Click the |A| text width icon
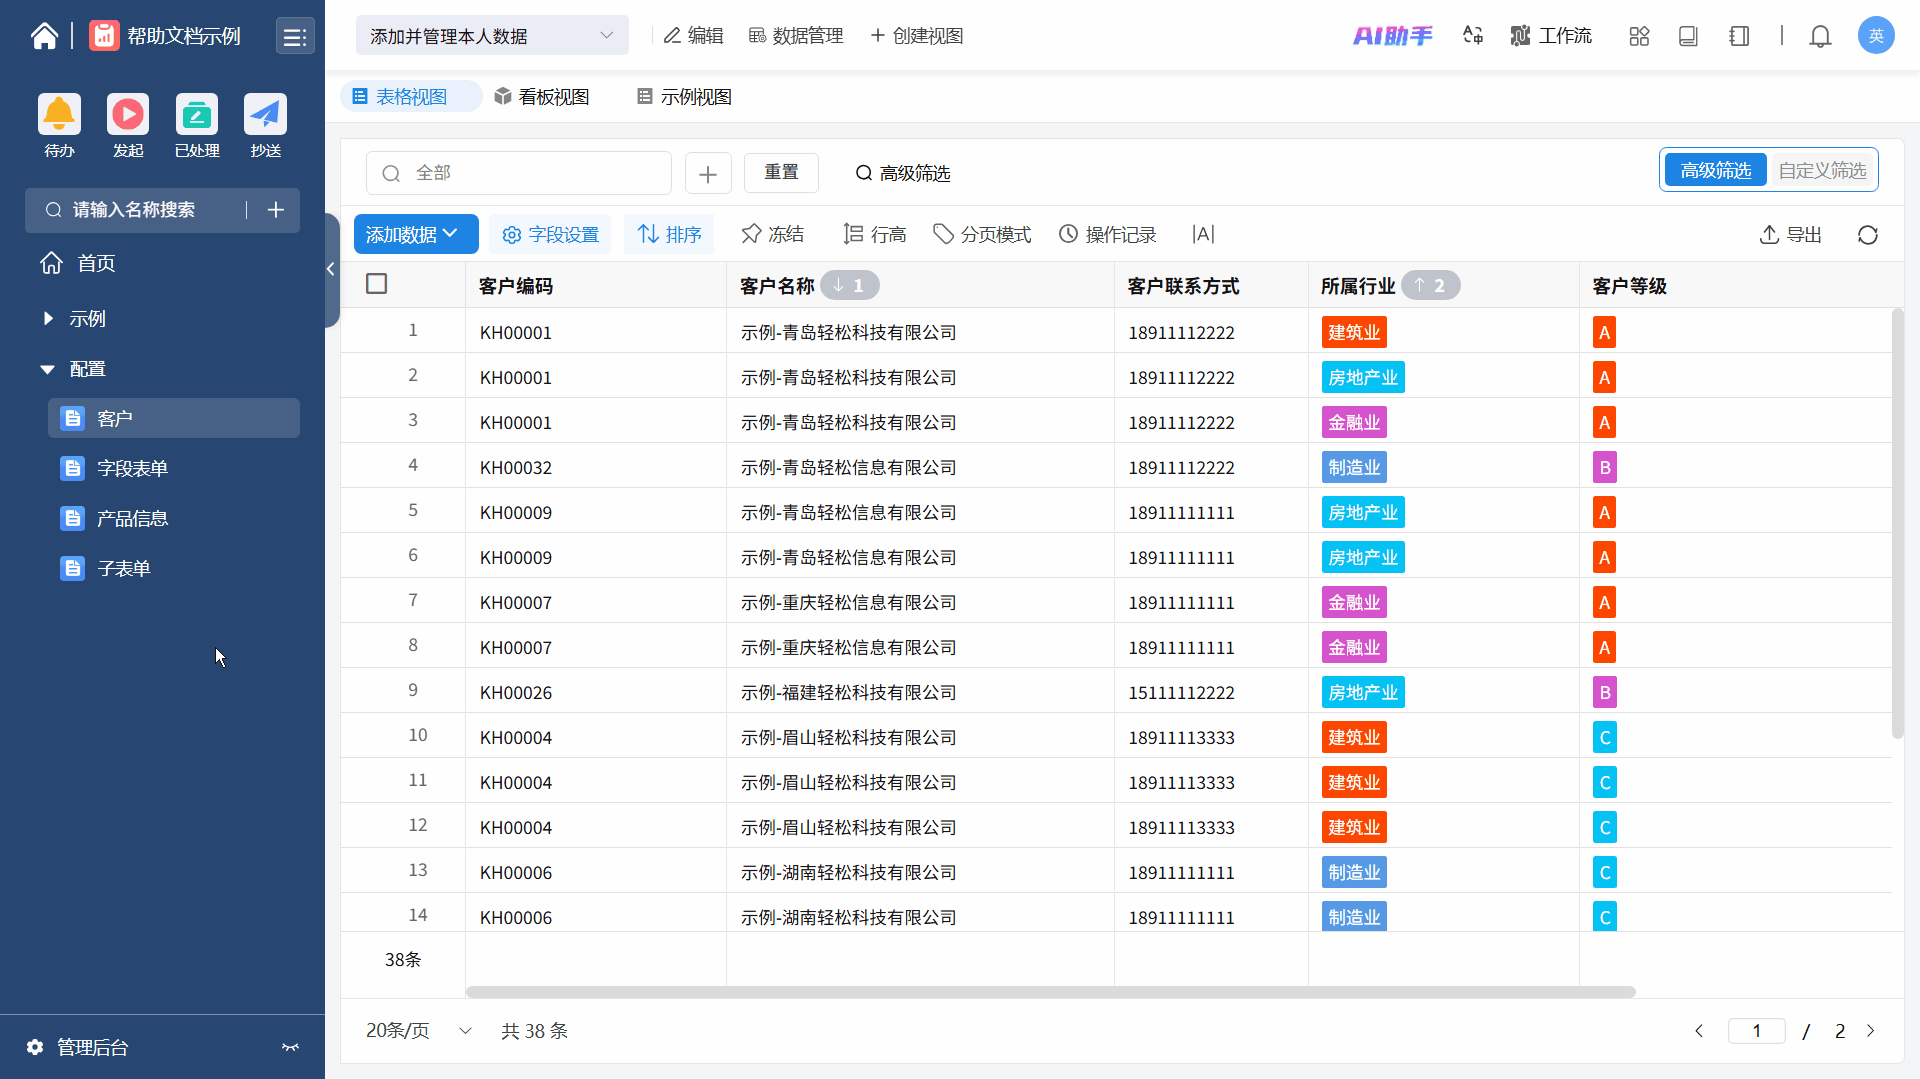 coord(1203,234)
